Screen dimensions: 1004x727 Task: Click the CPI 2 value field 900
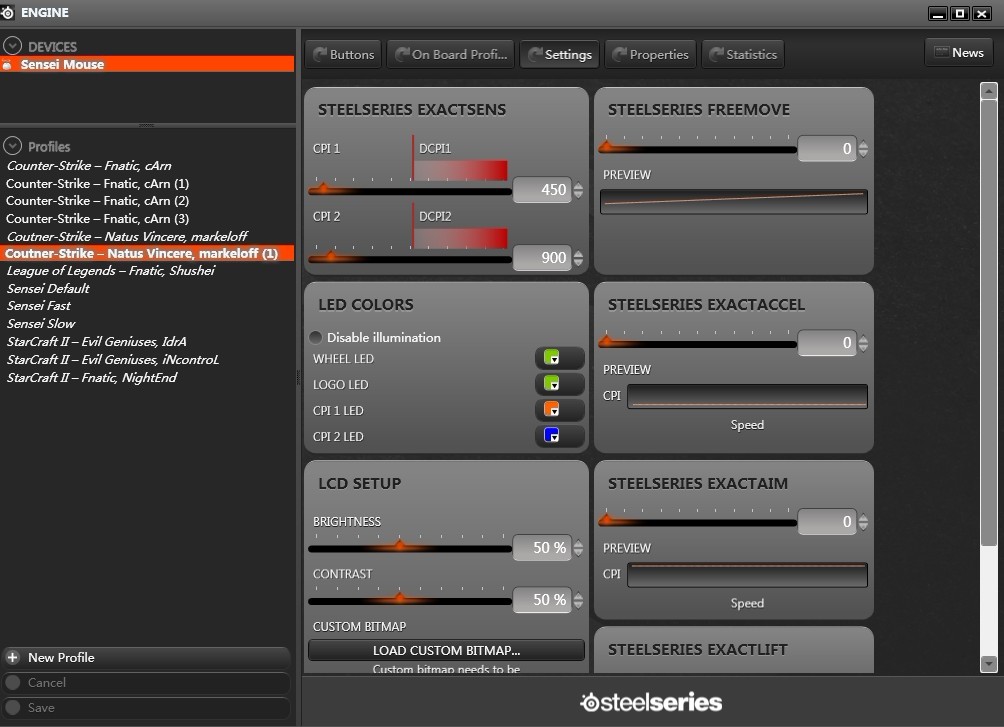click(542, 257)
